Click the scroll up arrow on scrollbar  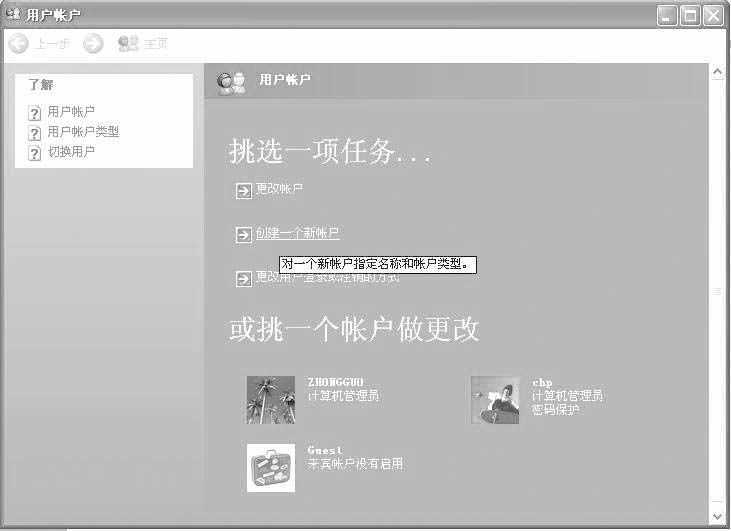click(716, 73)
